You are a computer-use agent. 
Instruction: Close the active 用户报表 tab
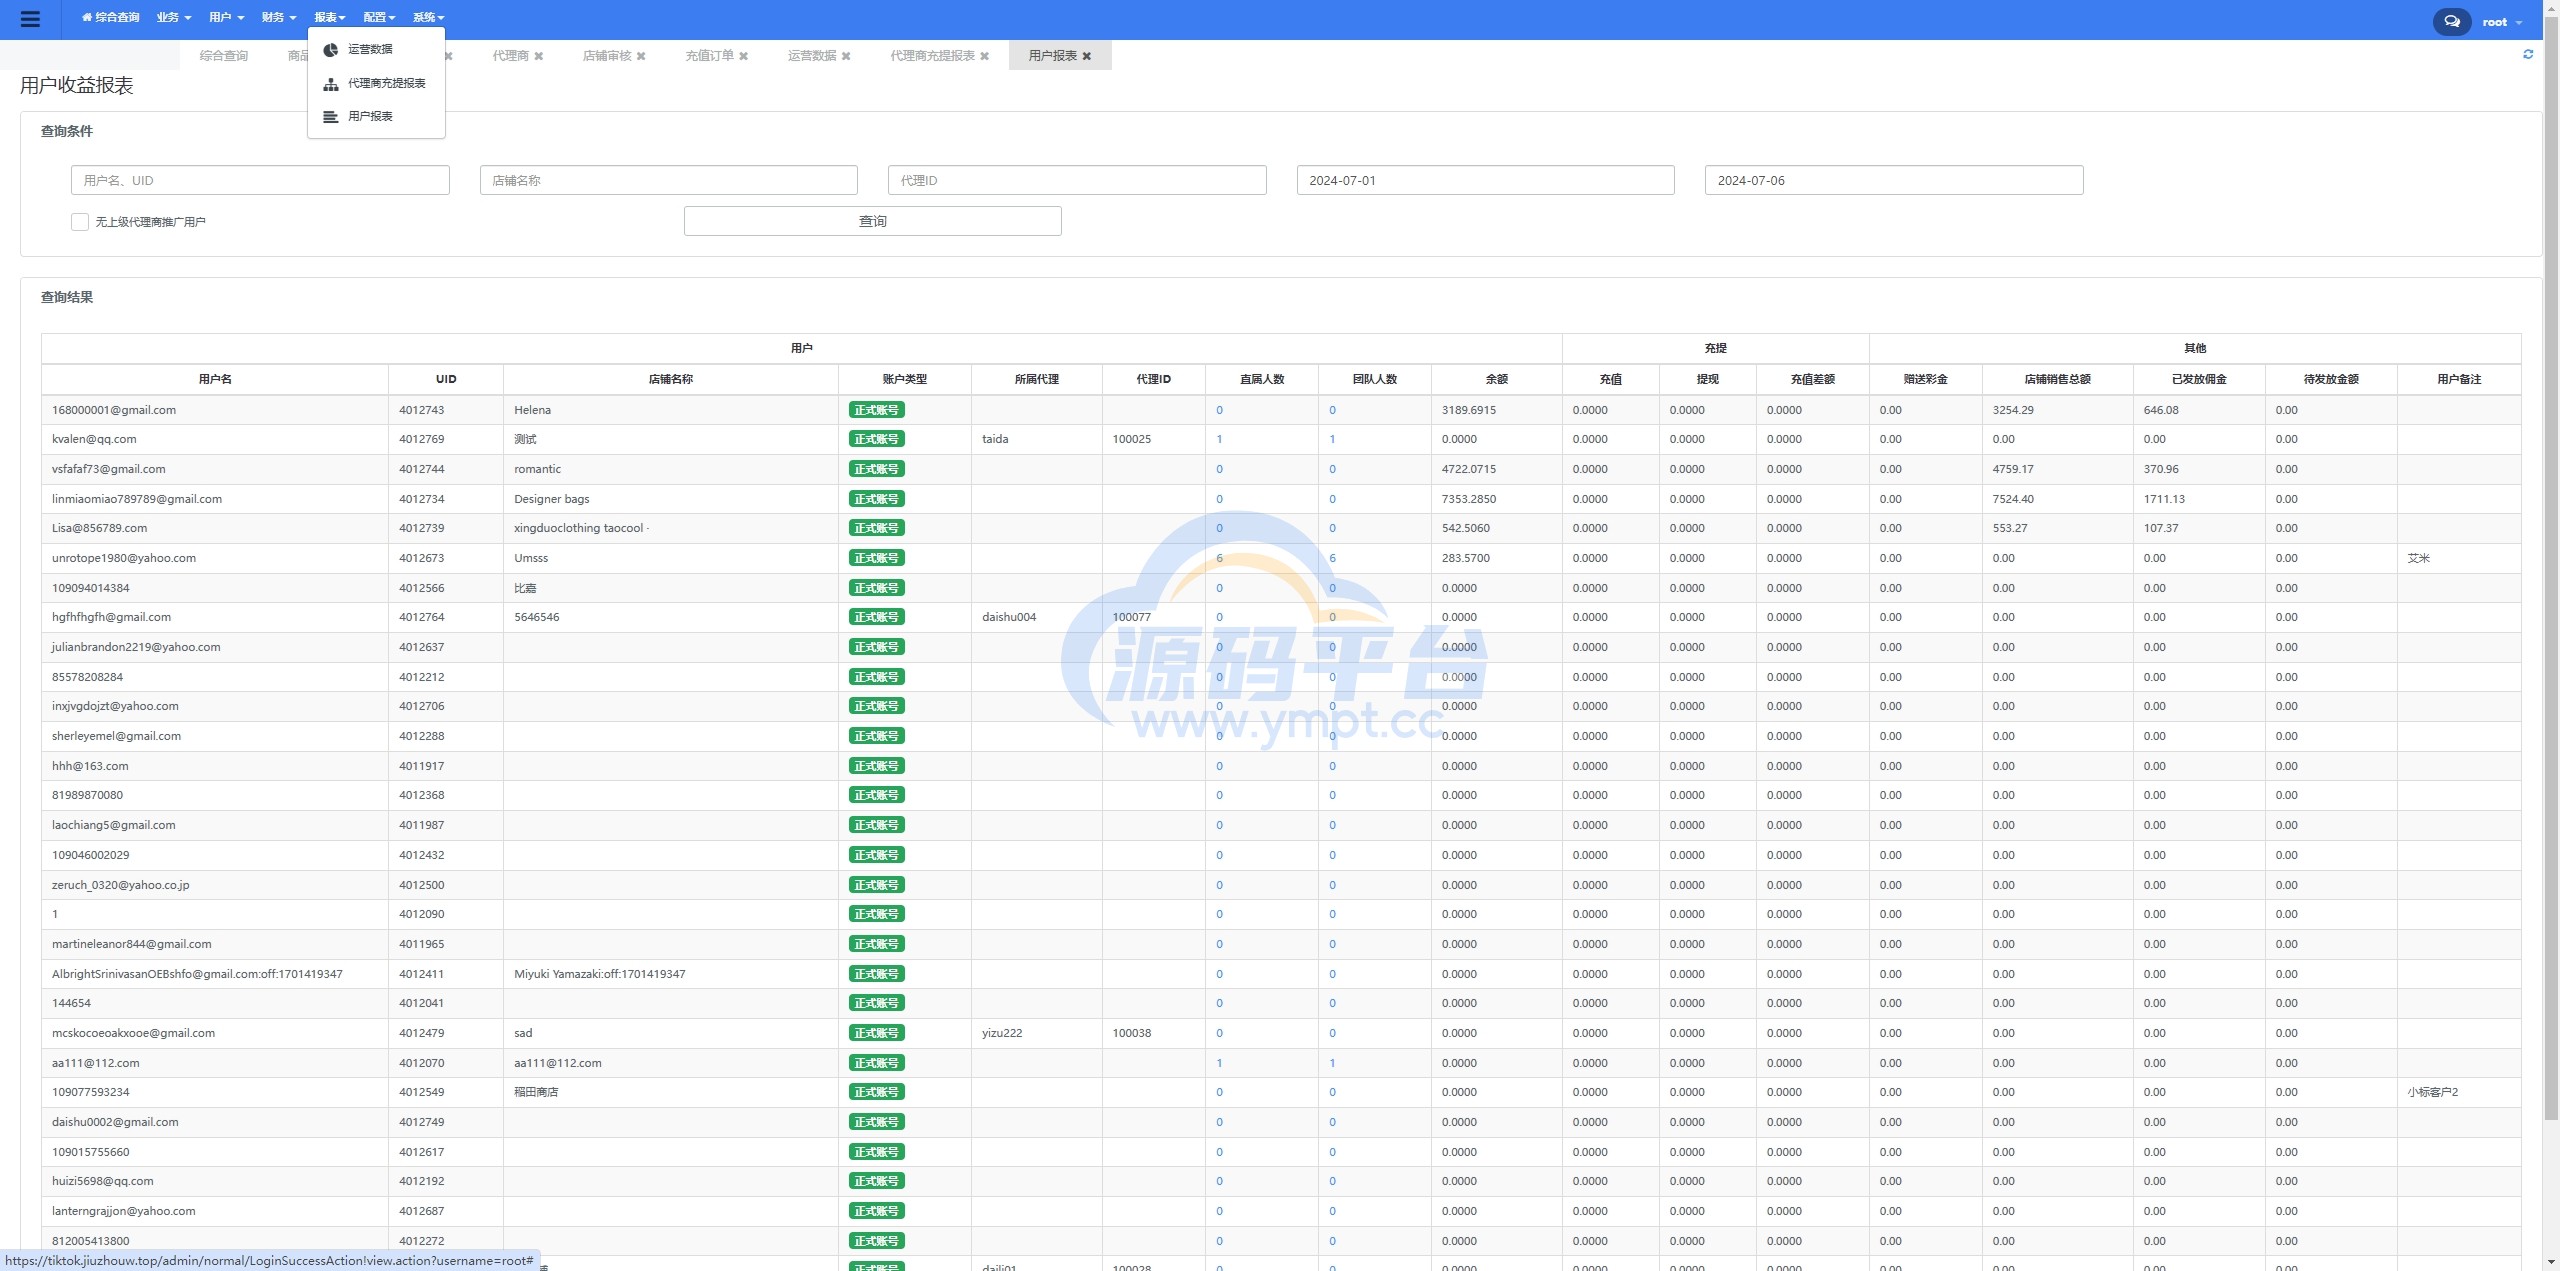1087,56
